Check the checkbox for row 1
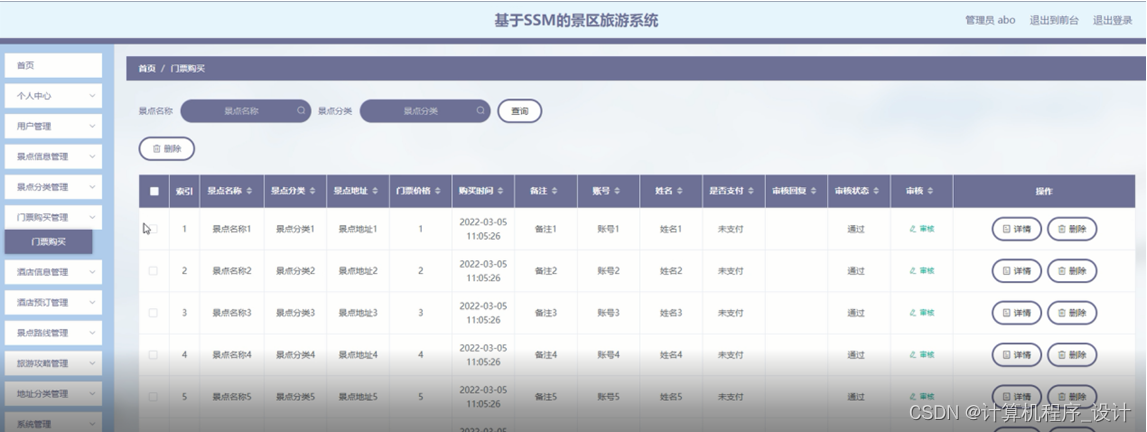The width and height of the screenshot is (1147, 432). click(154, 229)
